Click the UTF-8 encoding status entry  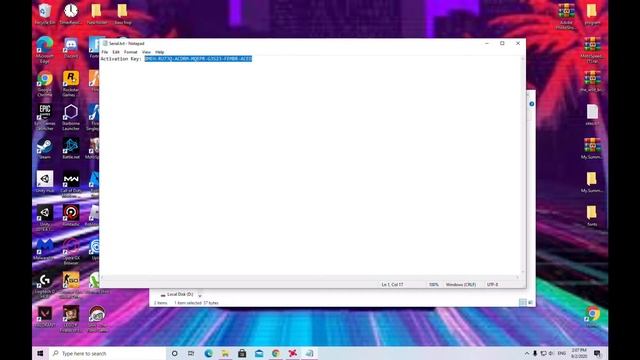point(492,284)
